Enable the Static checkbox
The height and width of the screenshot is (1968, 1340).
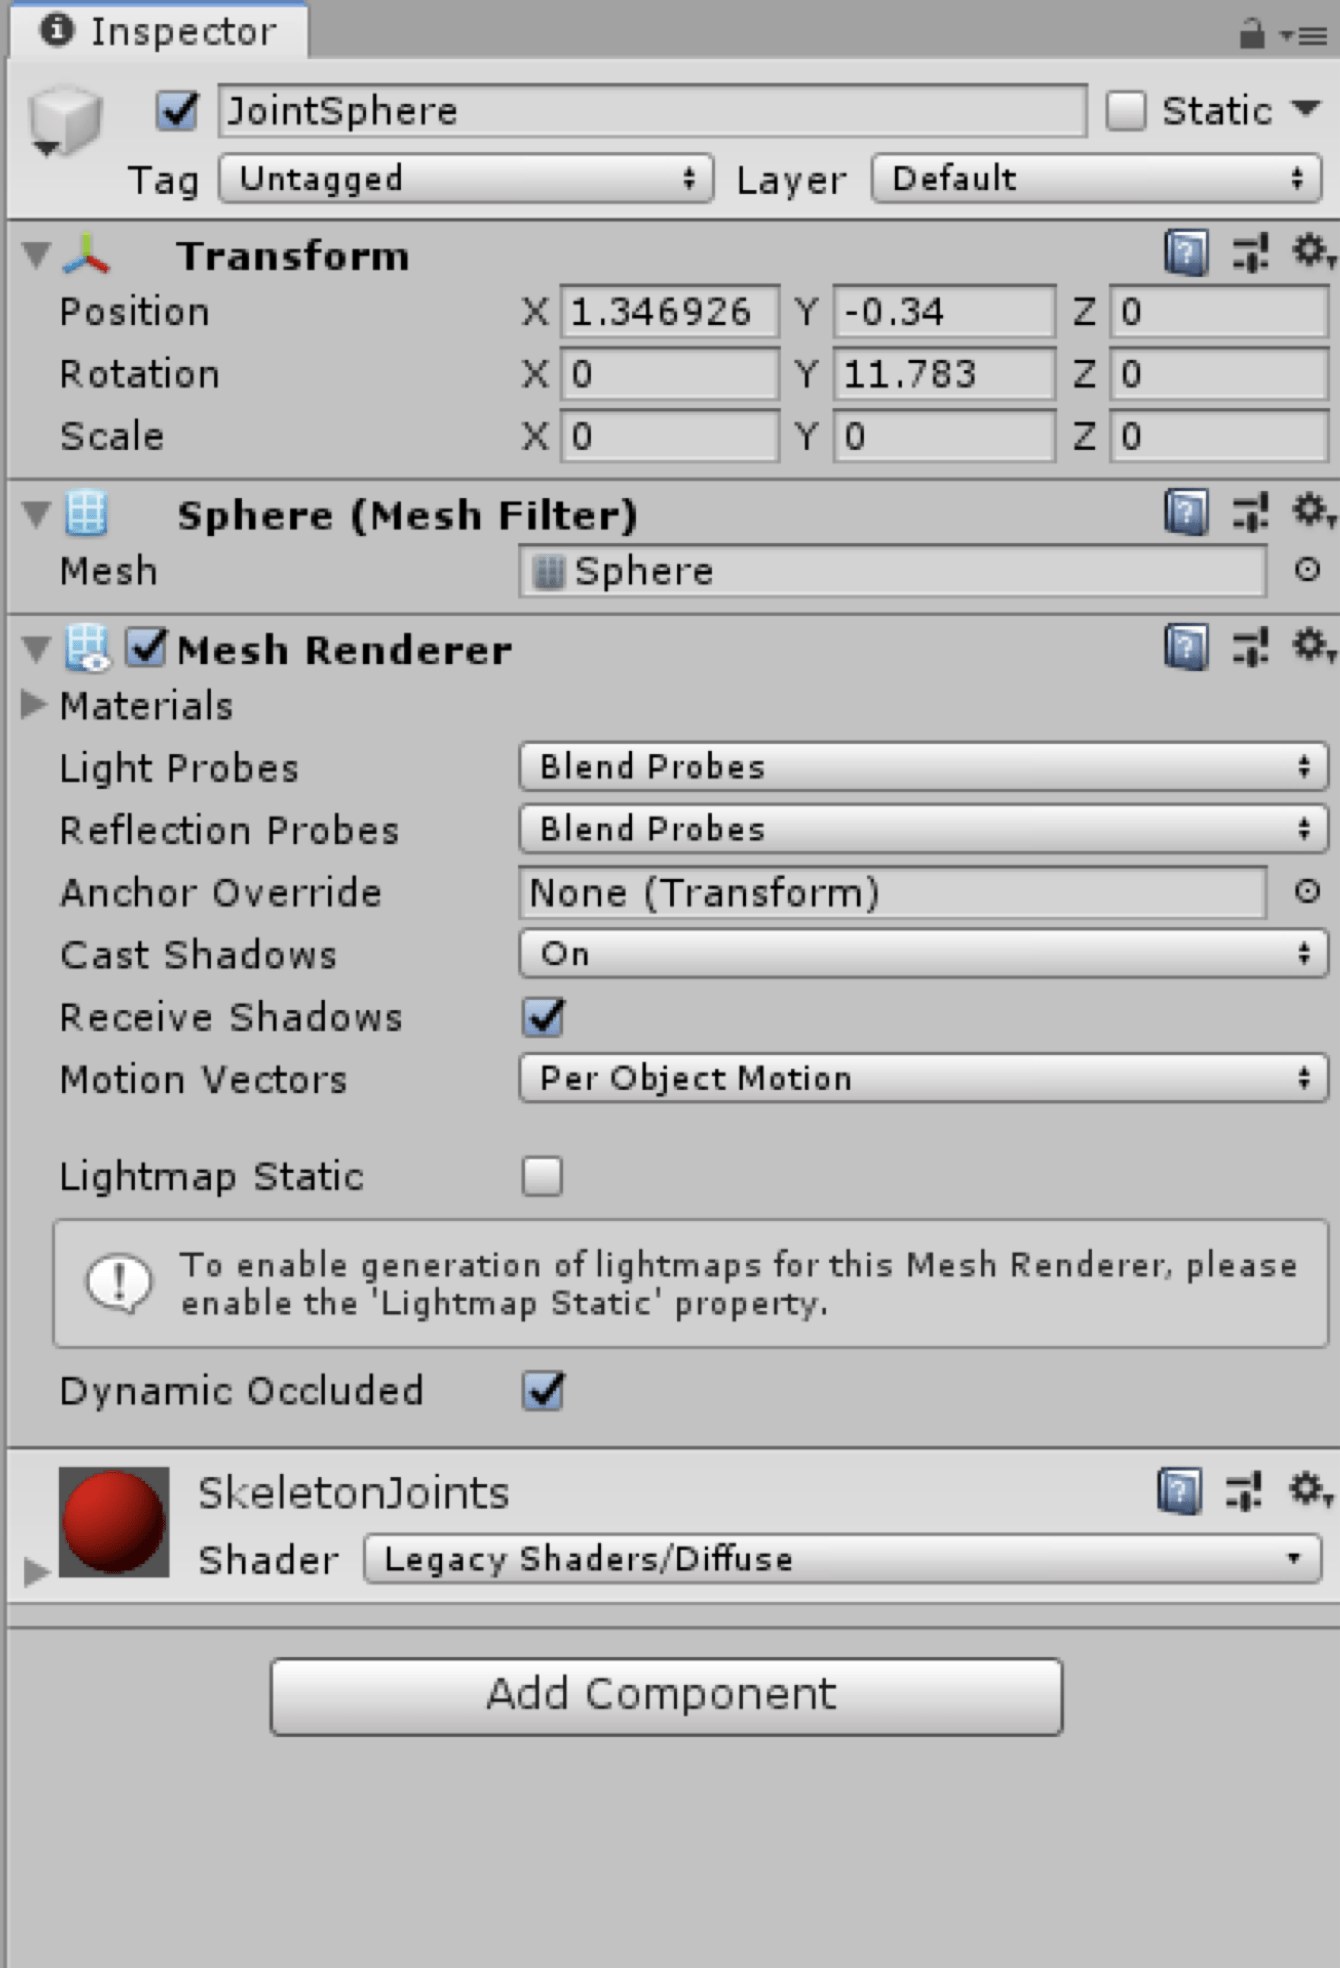[1126, 110]
